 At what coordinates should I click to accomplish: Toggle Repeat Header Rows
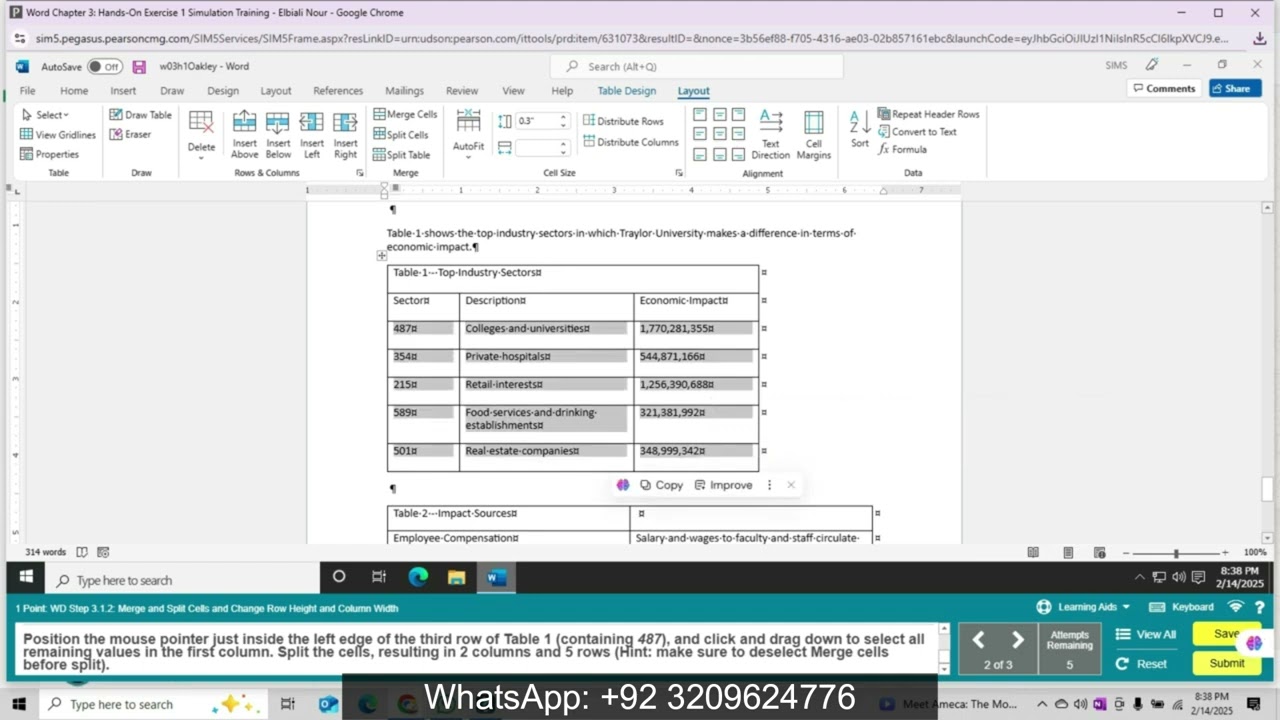[928, 114]
